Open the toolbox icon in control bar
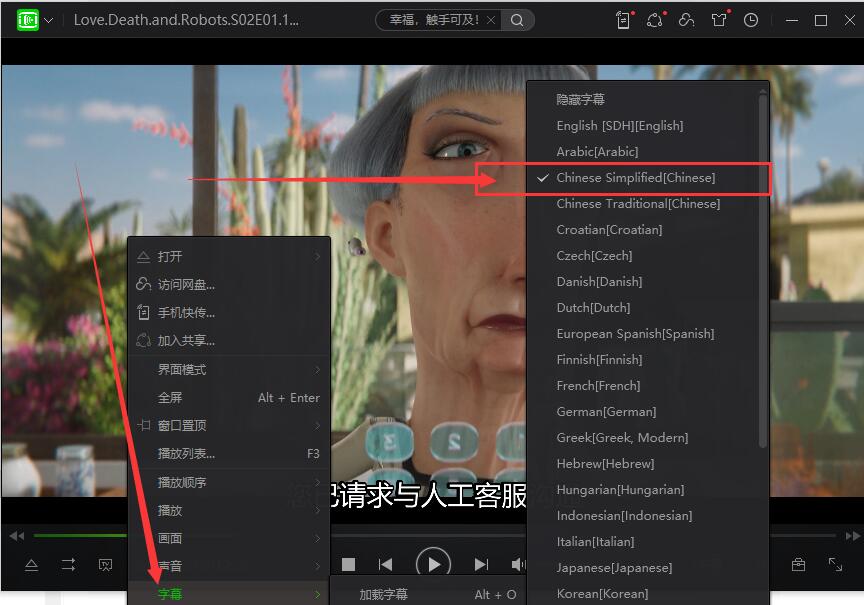This screenshot has width=864, height=605. point(798,565)
